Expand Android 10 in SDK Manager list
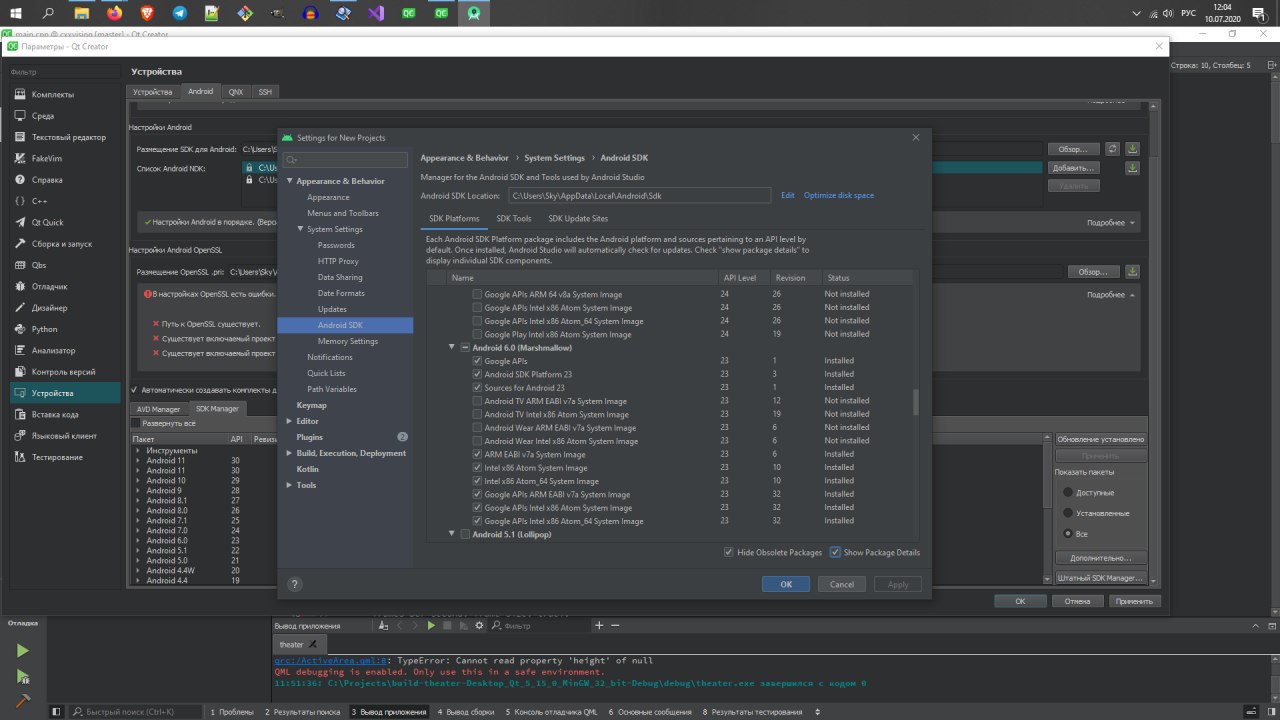 pos(139,481)
